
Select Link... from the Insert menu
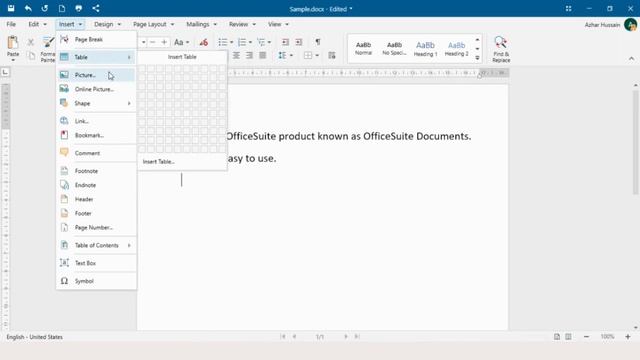[96, 121]
